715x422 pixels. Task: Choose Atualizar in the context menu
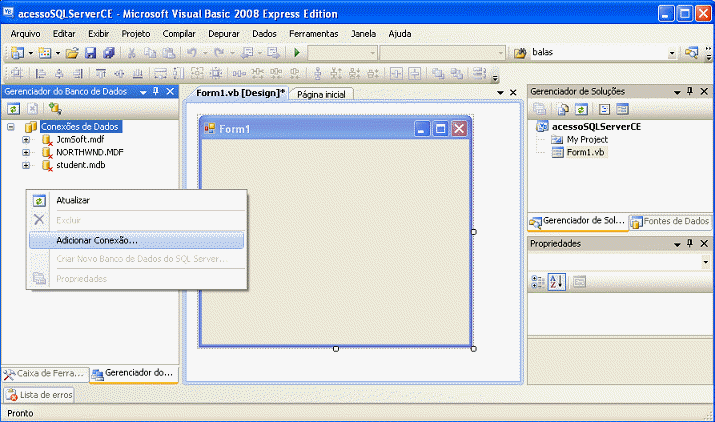click(136, 200)
